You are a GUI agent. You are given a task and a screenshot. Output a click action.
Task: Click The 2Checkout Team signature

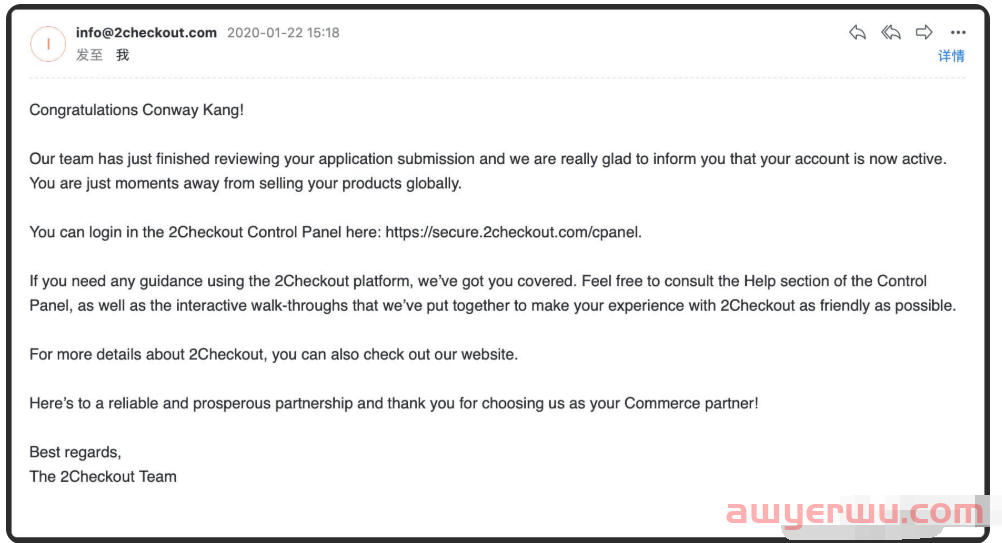pos(103,476)
